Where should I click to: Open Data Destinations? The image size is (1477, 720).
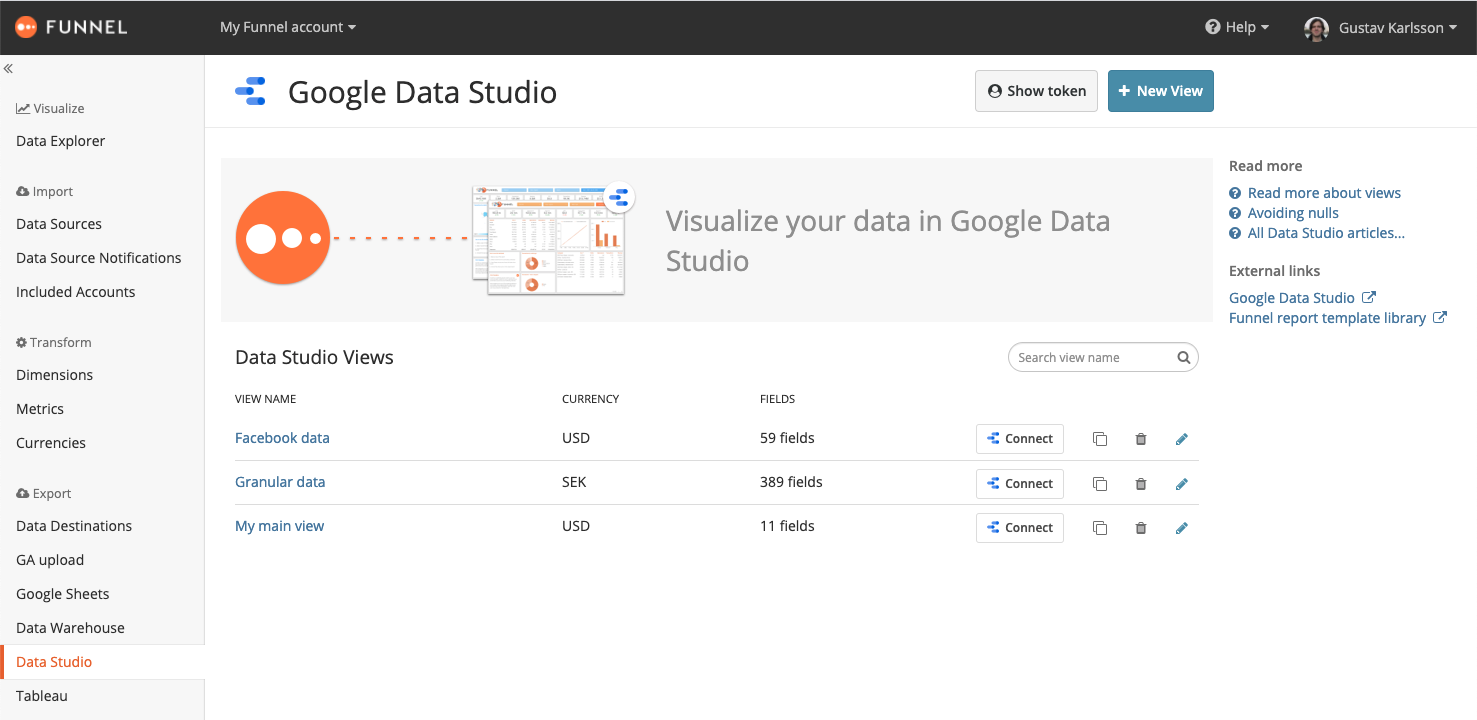click(74, 526)
